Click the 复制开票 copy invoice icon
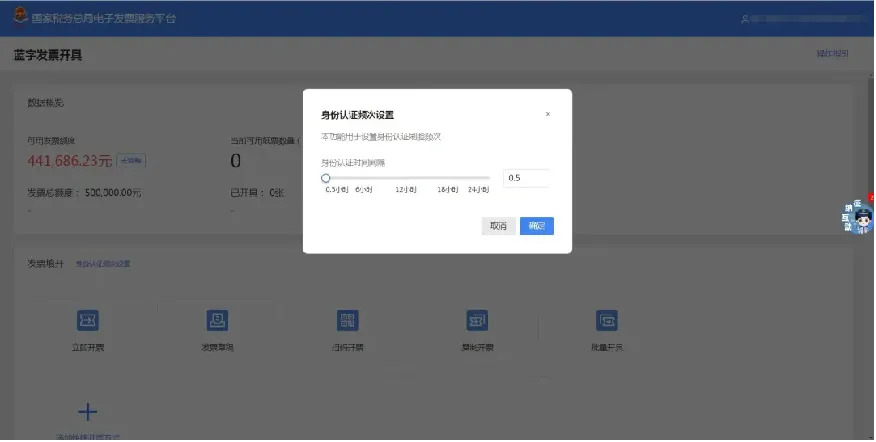Image resolution: width=876 pixels, height=442 pixels. pyautogui.click(x=477, y=320)
